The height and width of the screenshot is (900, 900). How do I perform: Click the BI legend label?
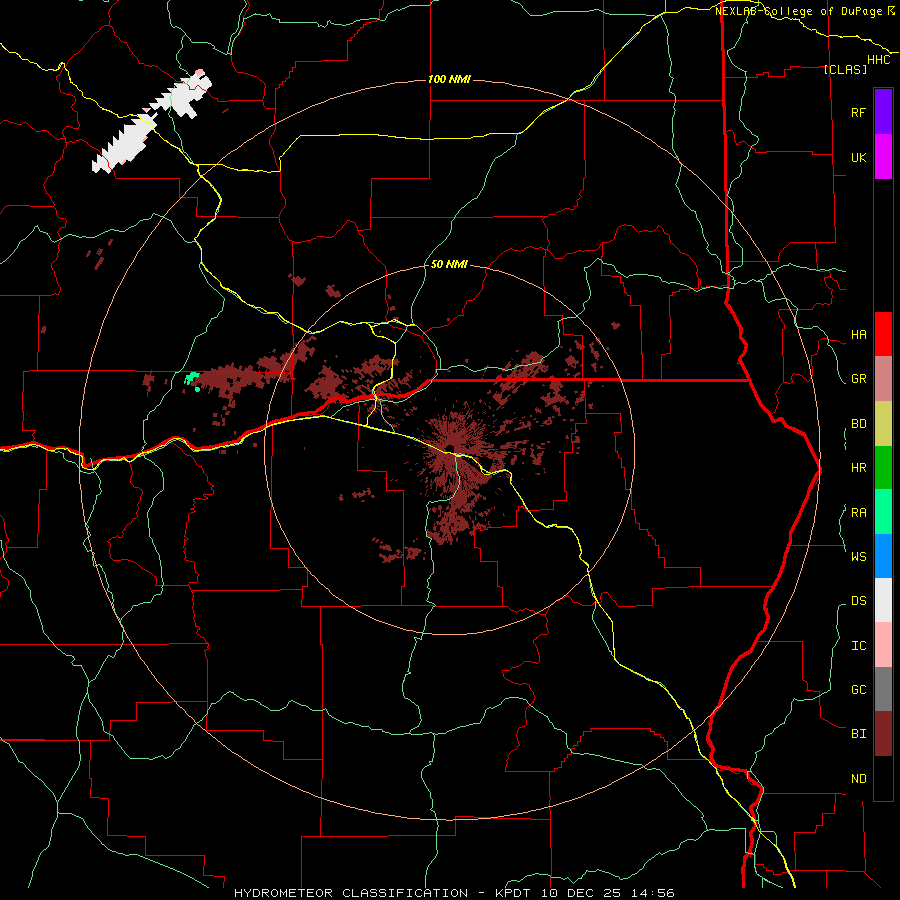pyautogui.click(x=858, y=734)
